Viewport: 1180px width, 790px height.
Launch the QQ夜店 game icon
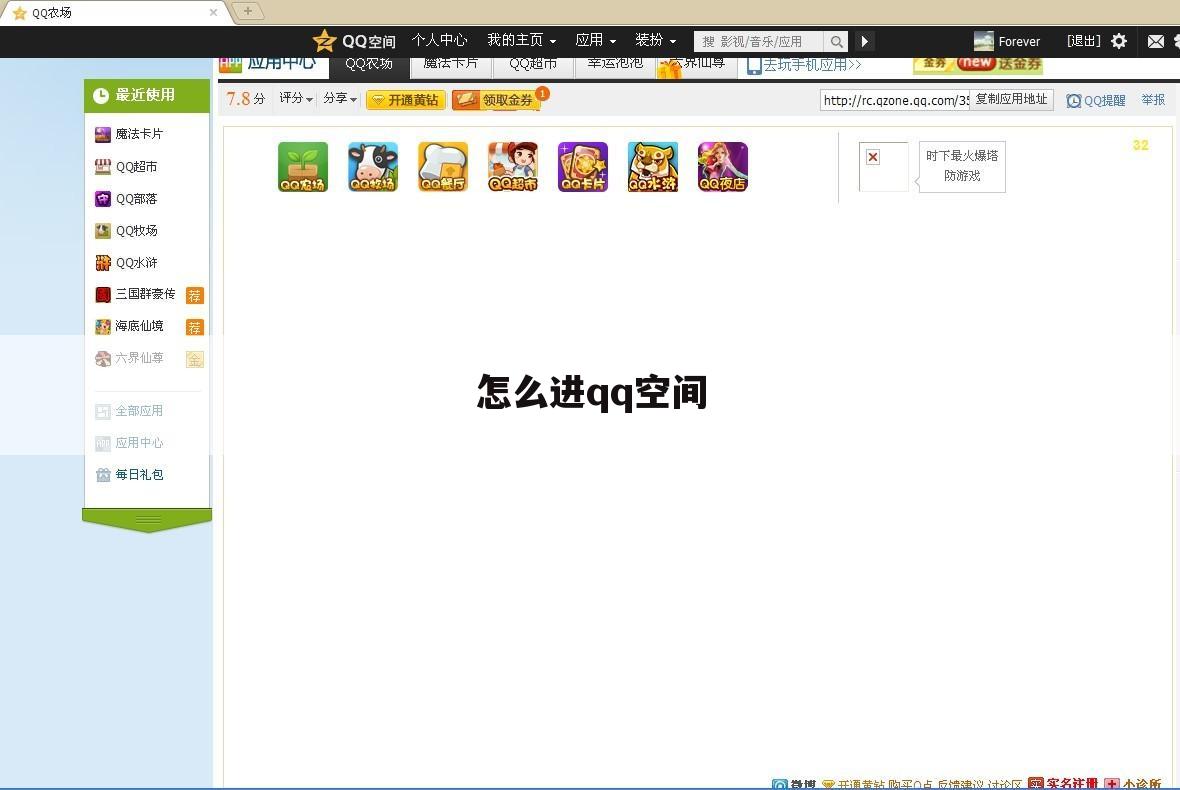point(722,166)
